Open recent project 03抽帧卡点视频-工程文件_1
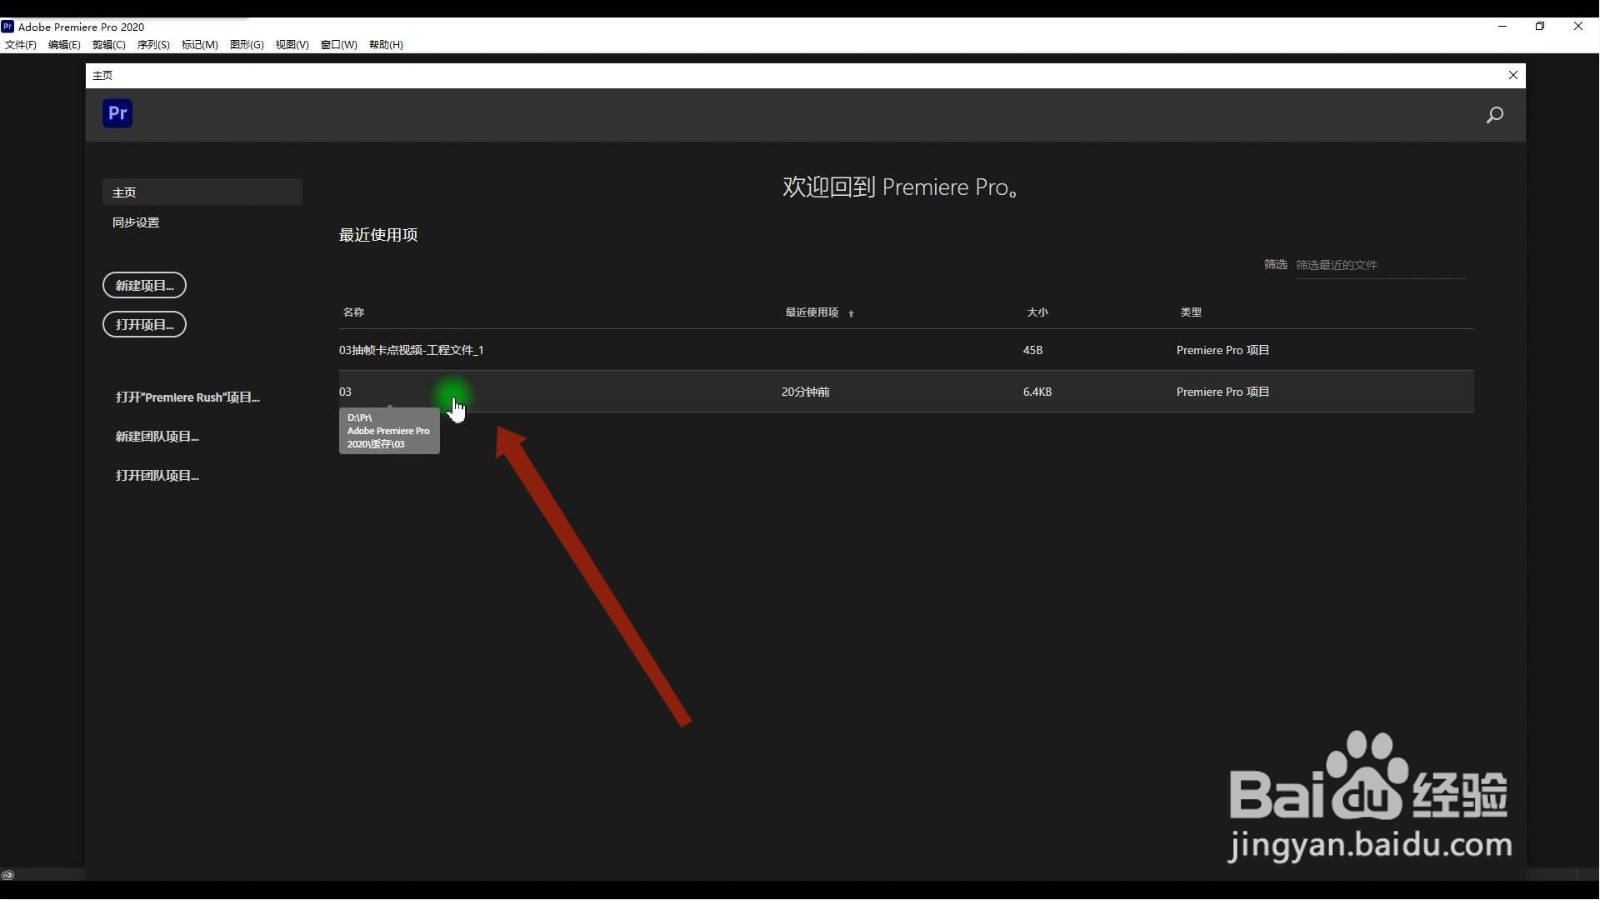Screen dimensions: 1600x900 [x=906, y=350]
